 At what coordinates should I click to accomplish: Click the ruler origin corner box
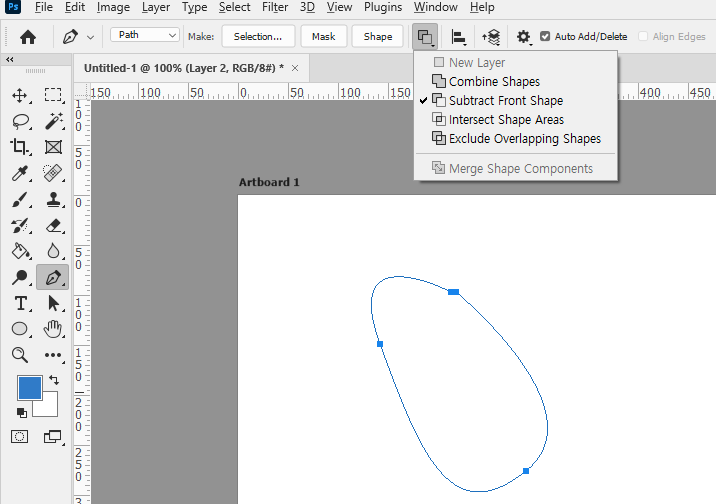[82, 91]
